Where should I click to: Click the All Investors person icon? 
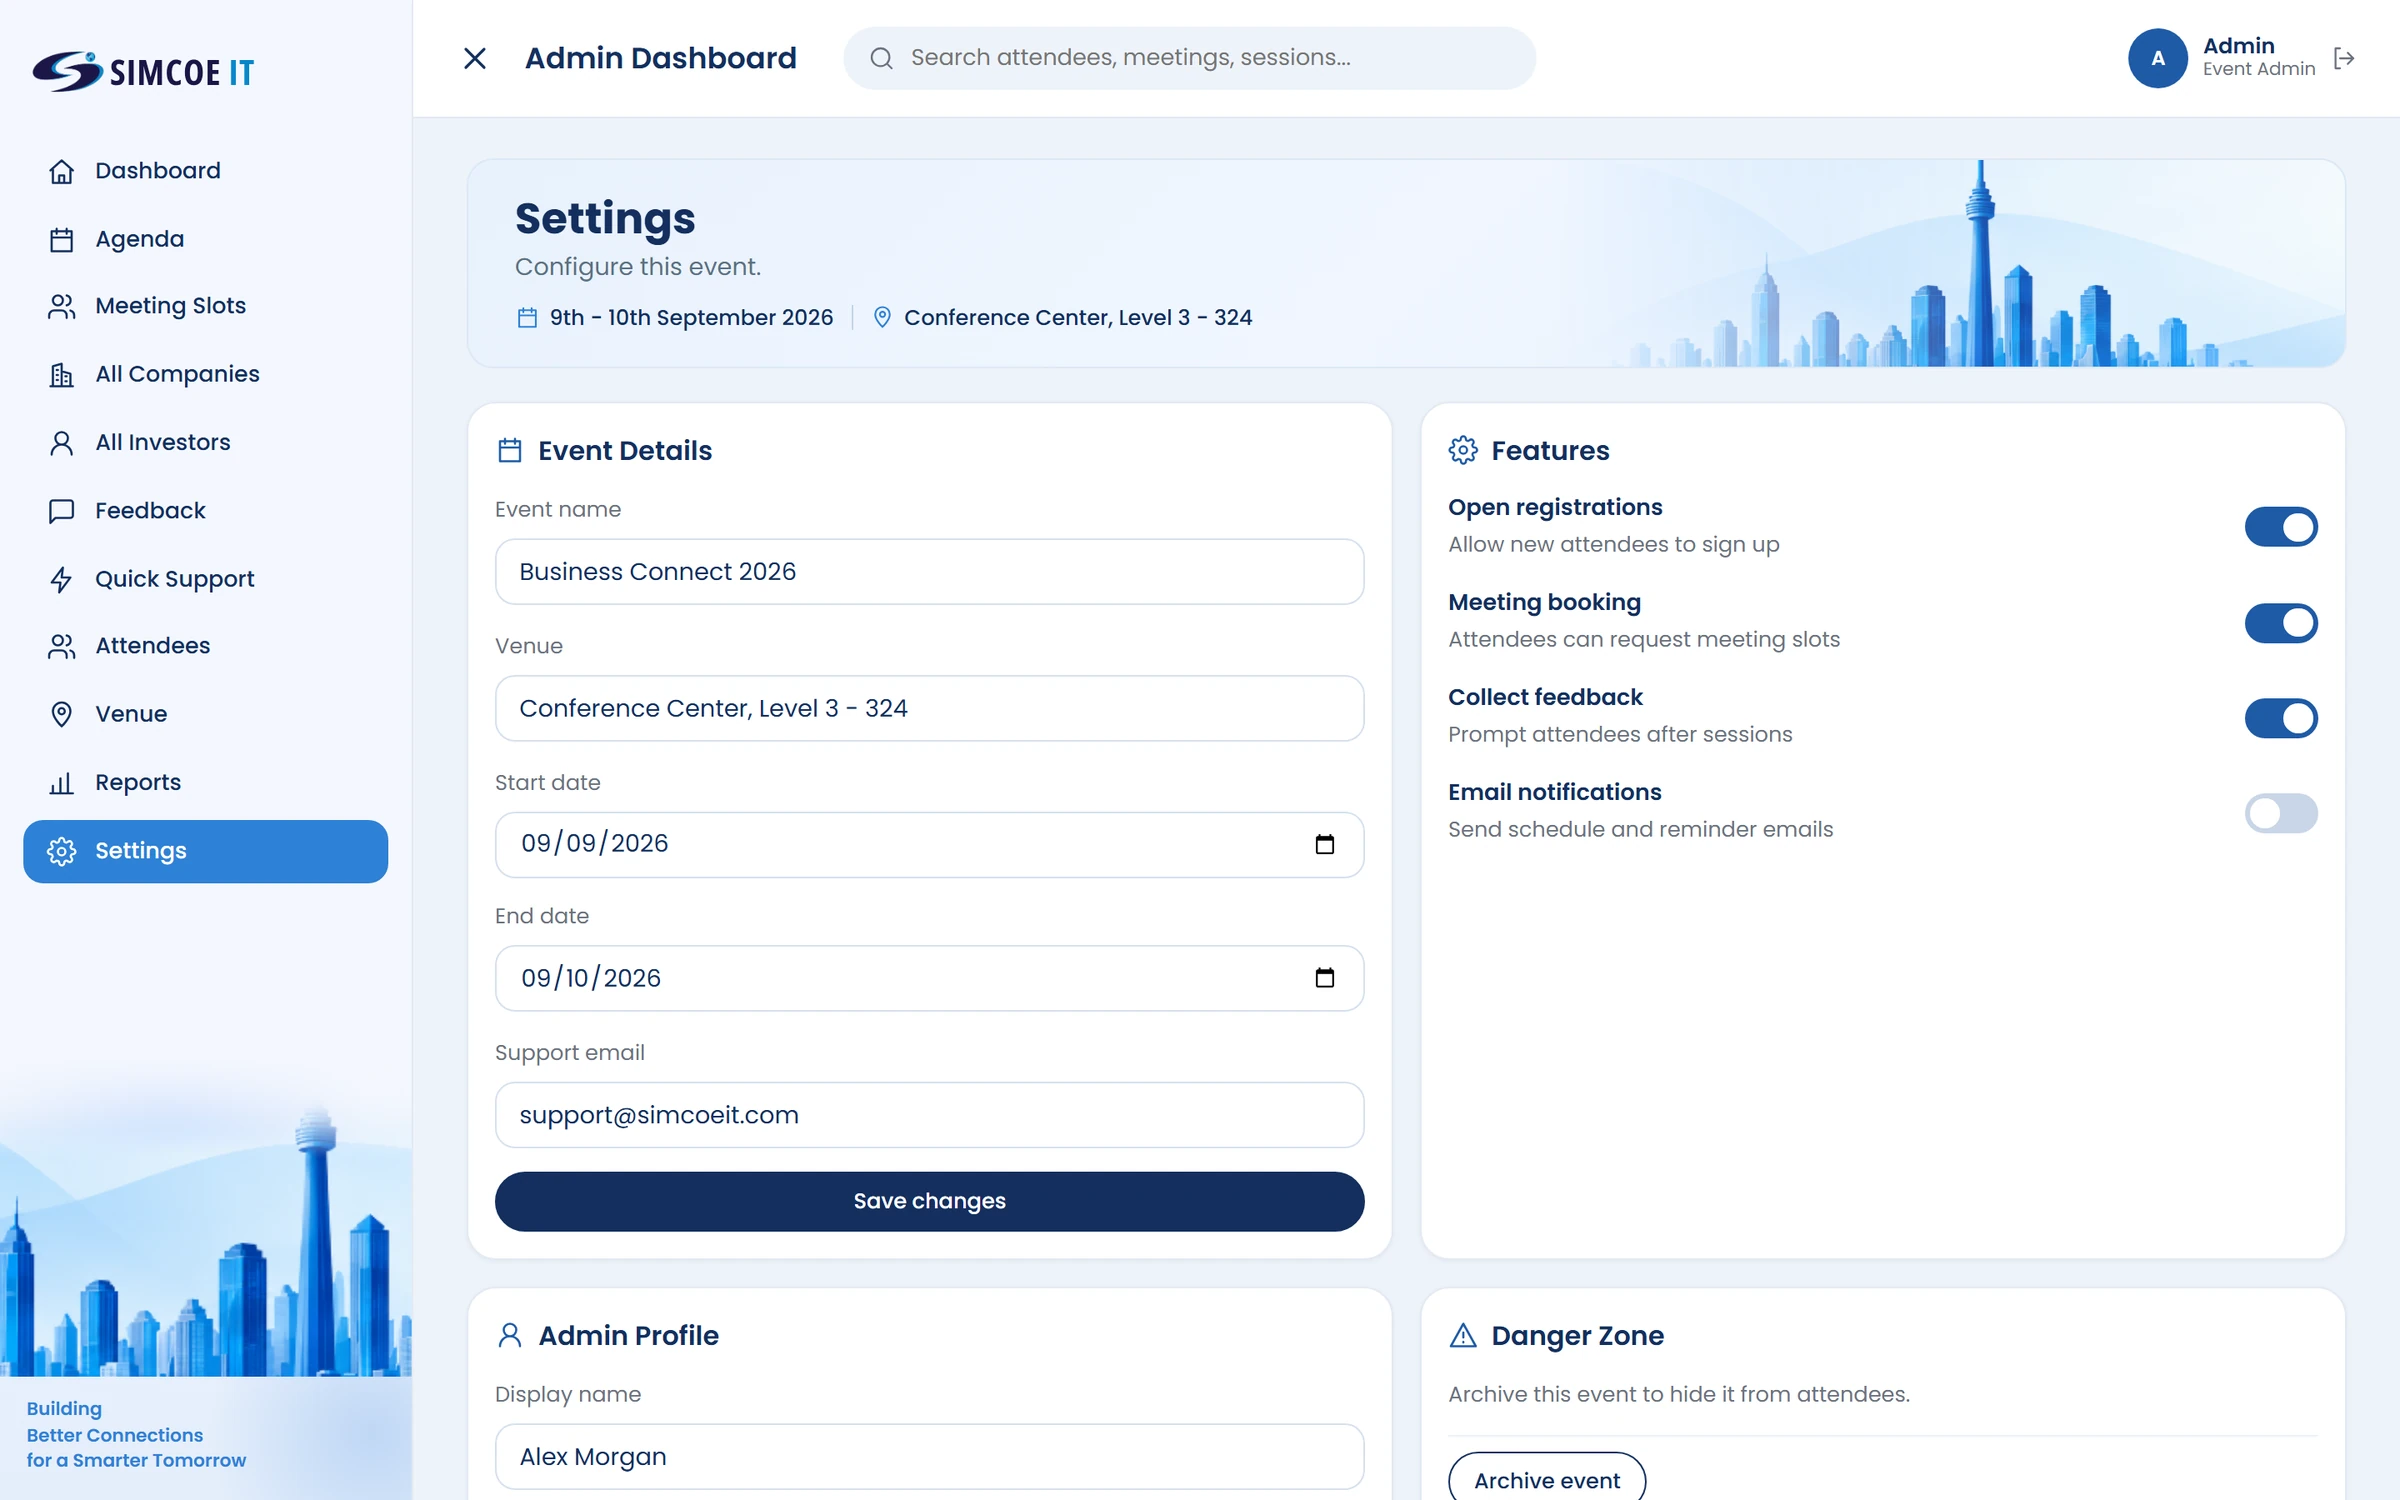coord(62,442)
